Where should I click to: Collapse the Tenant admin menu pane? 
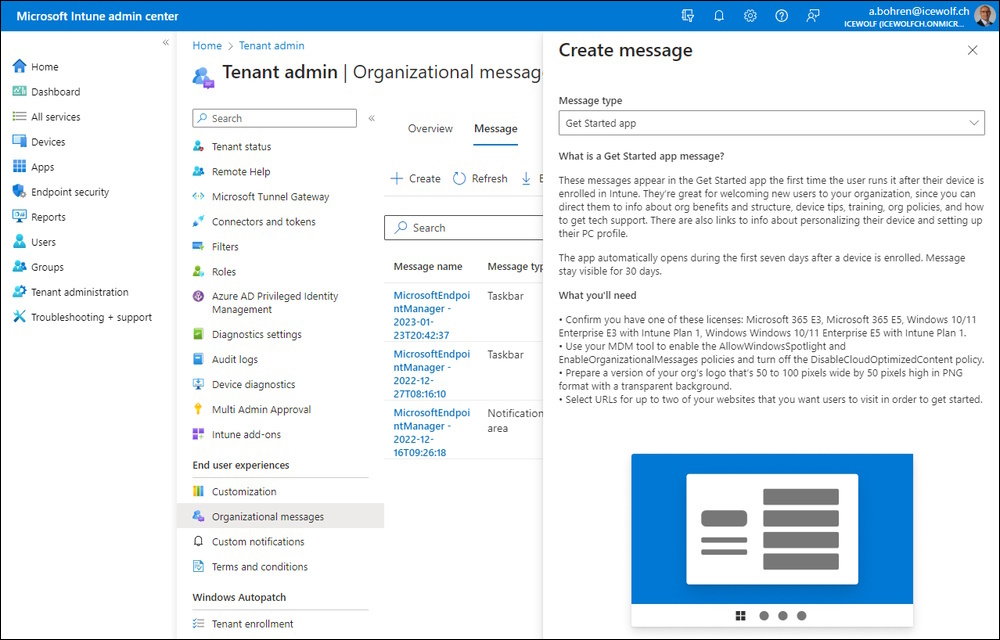(371, 118)
